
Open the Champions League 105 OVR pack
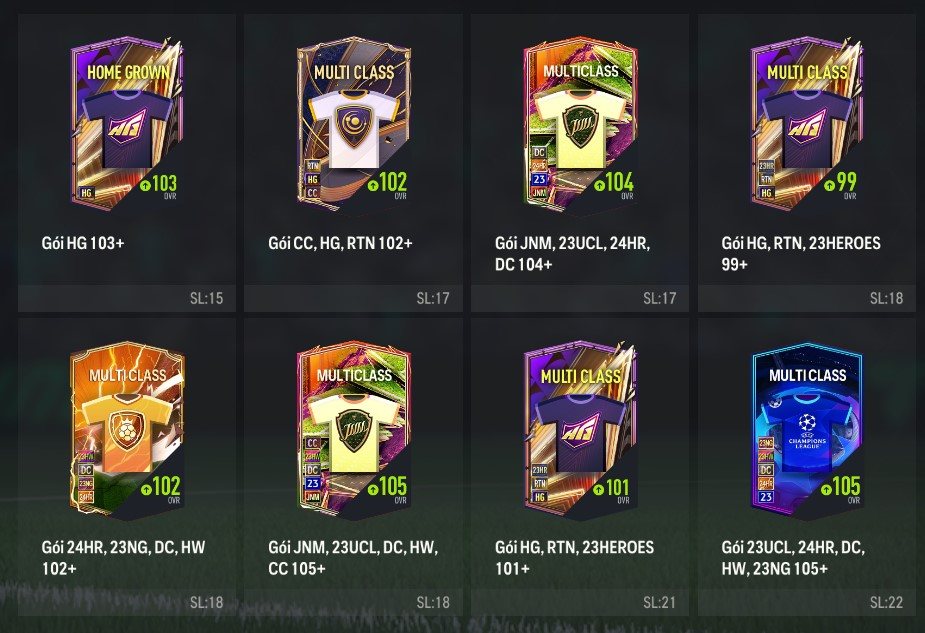tap(807, 429)
